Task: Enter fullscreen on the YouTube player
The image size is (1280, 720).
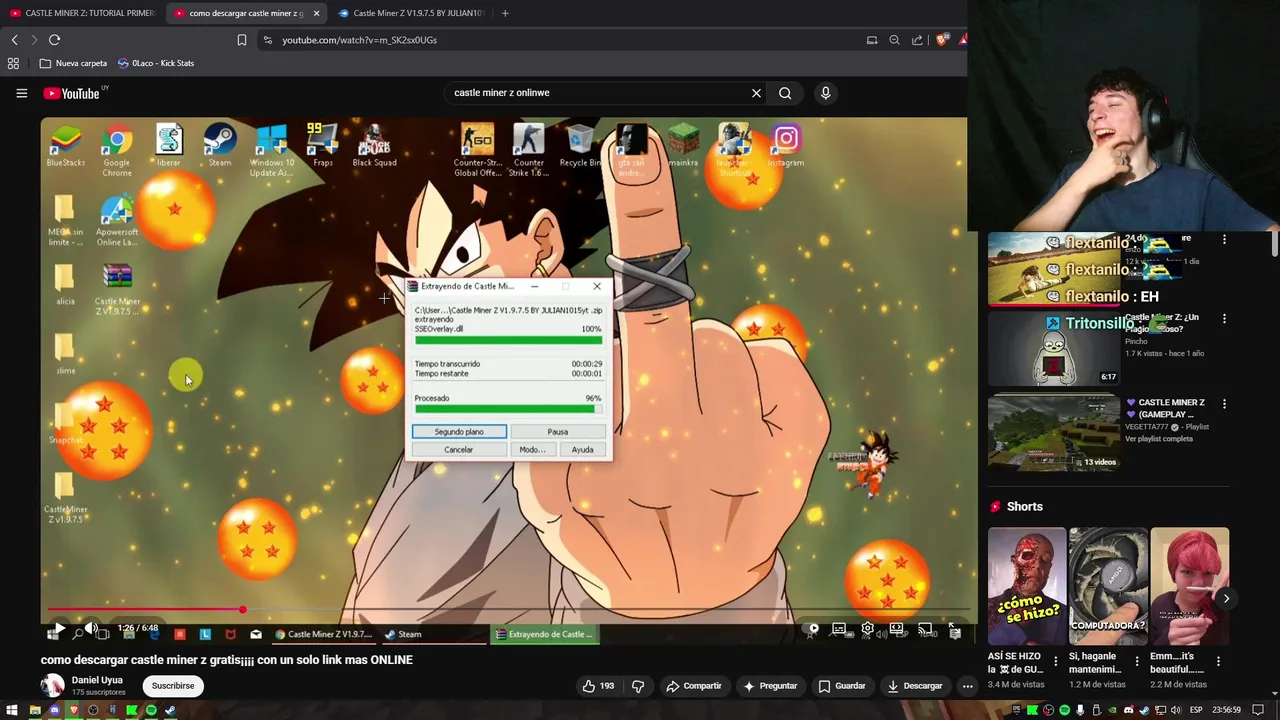Action: (x=955, y=629)
